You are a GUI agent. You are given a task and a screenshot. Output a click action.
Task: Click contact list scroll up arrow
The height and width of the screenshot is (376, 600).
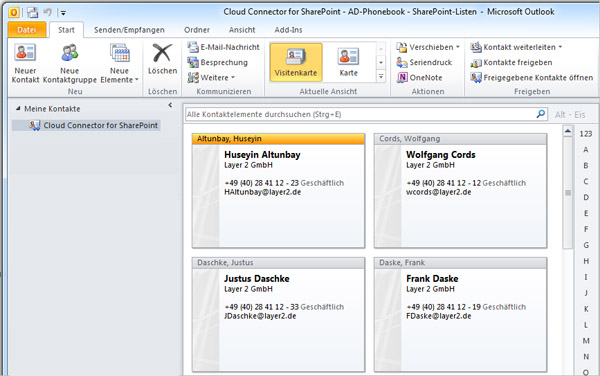point(568,131)
